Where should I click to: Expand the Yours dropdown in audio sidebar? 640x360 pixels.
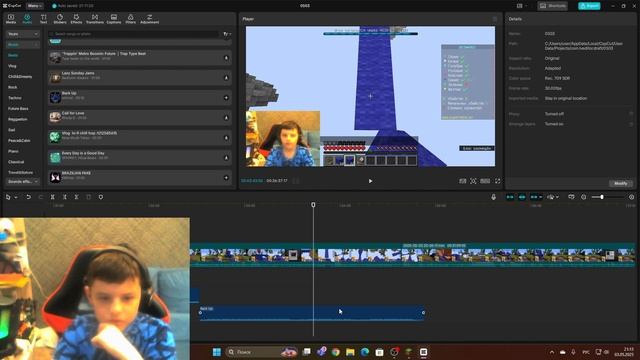click(x=23, y=34)
